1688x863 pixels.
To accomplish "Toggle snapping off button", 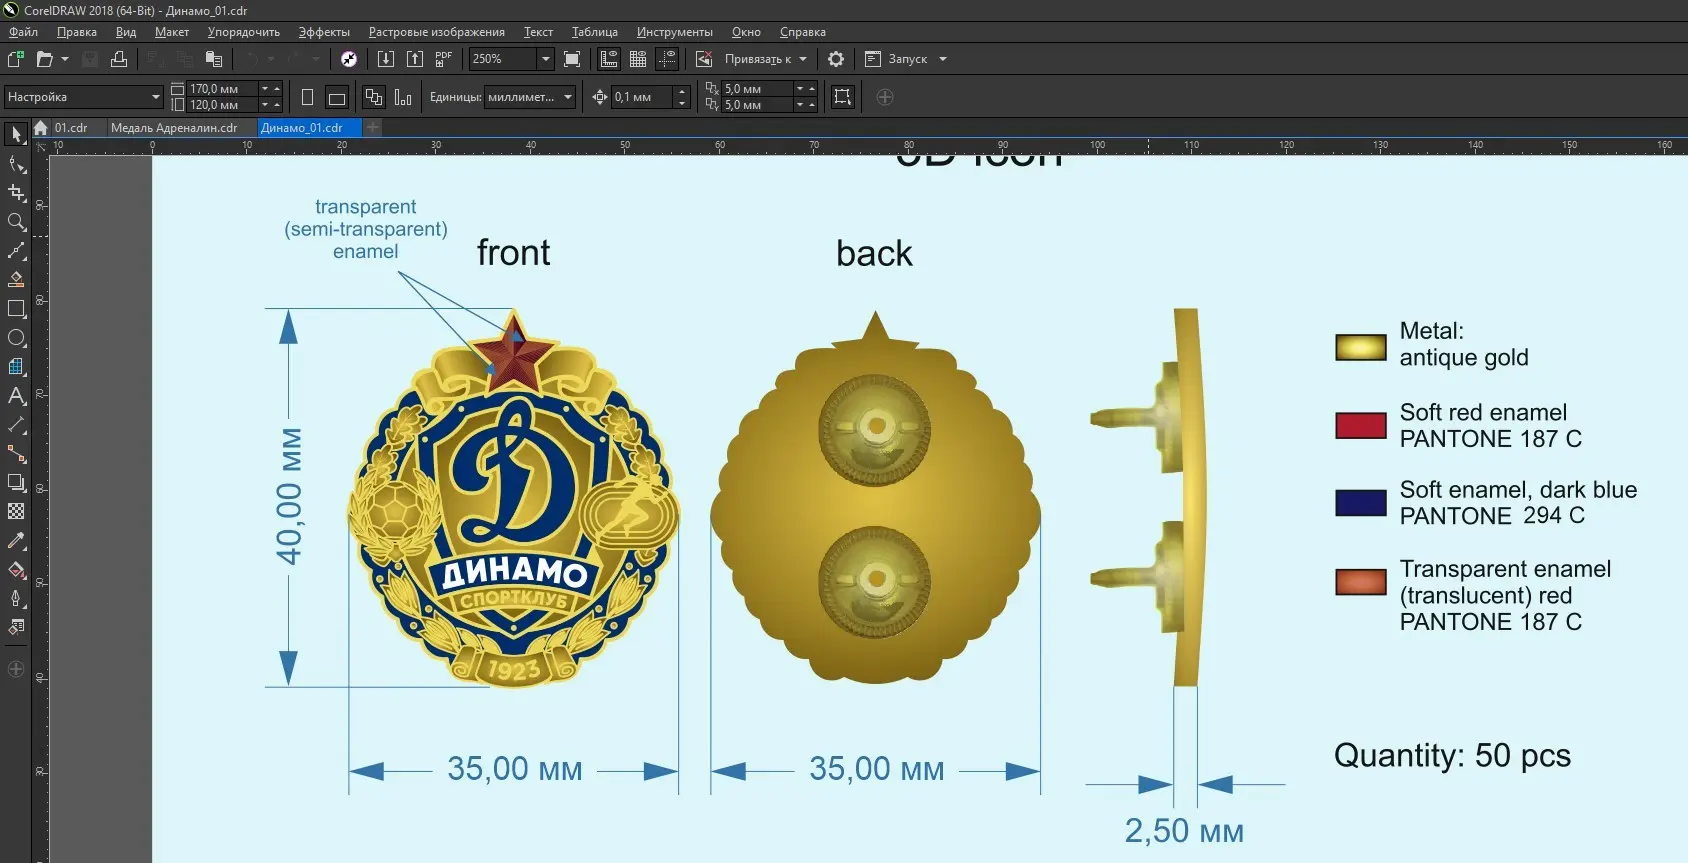I will point(704,59).
